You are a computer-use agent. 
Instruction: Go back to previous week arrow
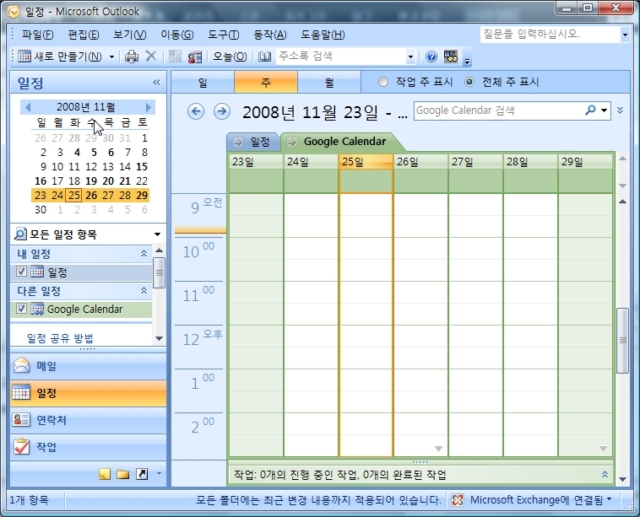pyautogui.click(x=196, y=111)
